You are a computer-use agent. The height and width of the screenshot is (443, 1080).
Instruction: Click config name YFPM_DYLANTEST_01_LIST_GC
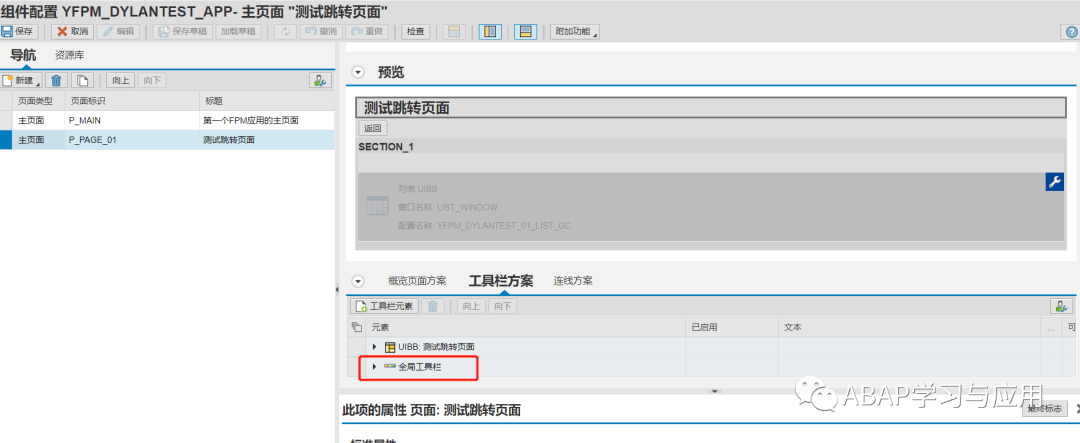coord(503,225)
